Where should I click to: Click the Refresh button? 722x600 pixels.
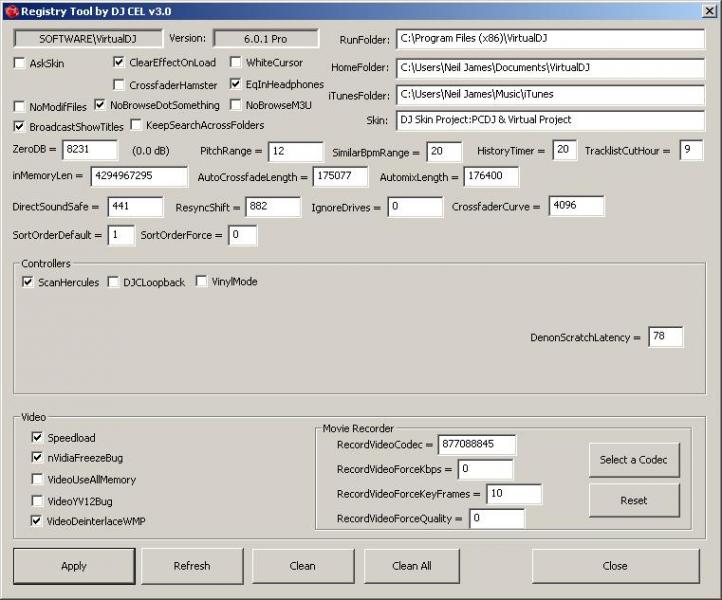click(x=191, y=566)
